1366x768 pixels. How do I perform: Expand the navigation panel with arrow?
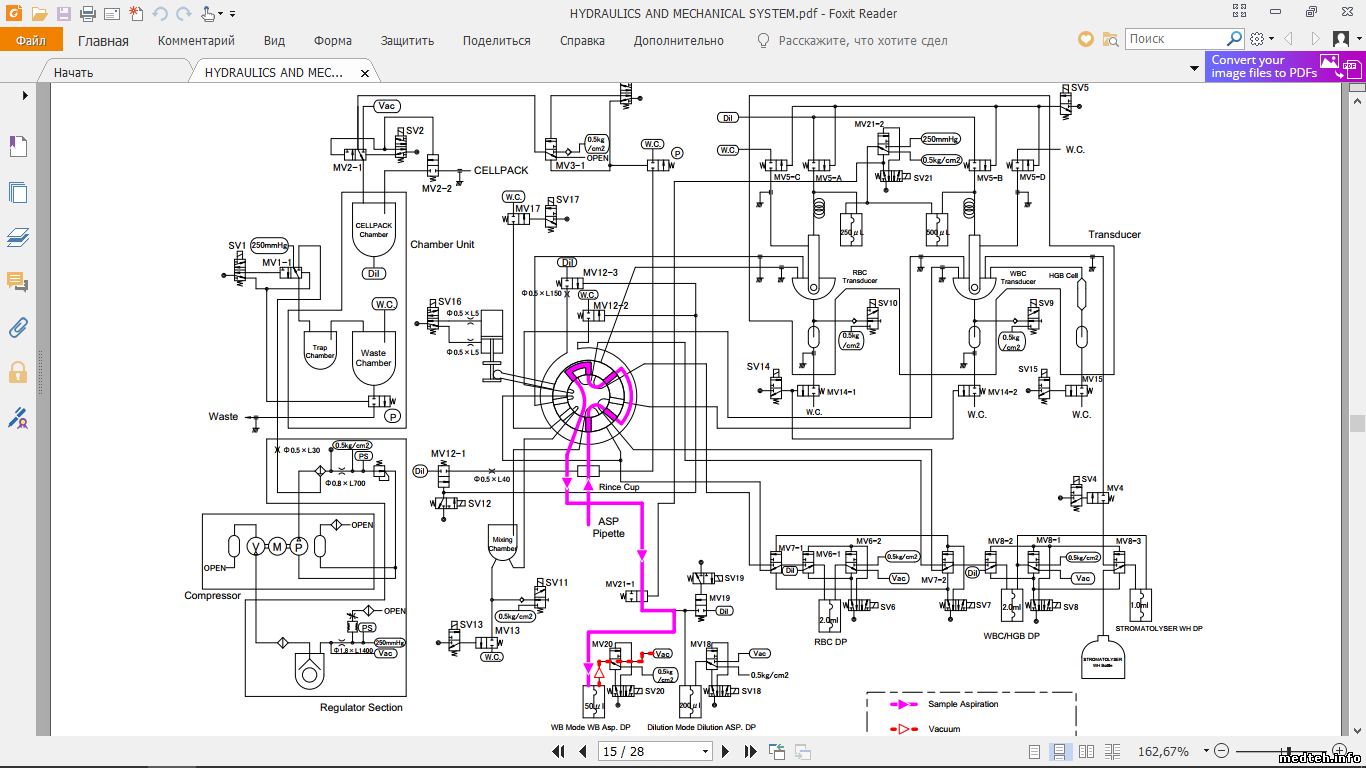pos(25,95)
